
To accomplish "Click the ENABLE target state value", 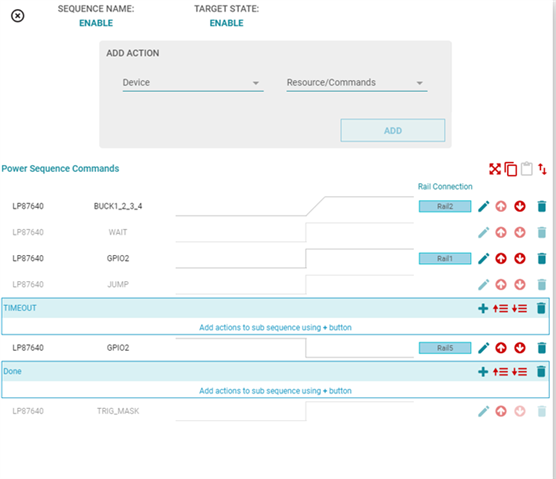I will [x=227, y=23].
